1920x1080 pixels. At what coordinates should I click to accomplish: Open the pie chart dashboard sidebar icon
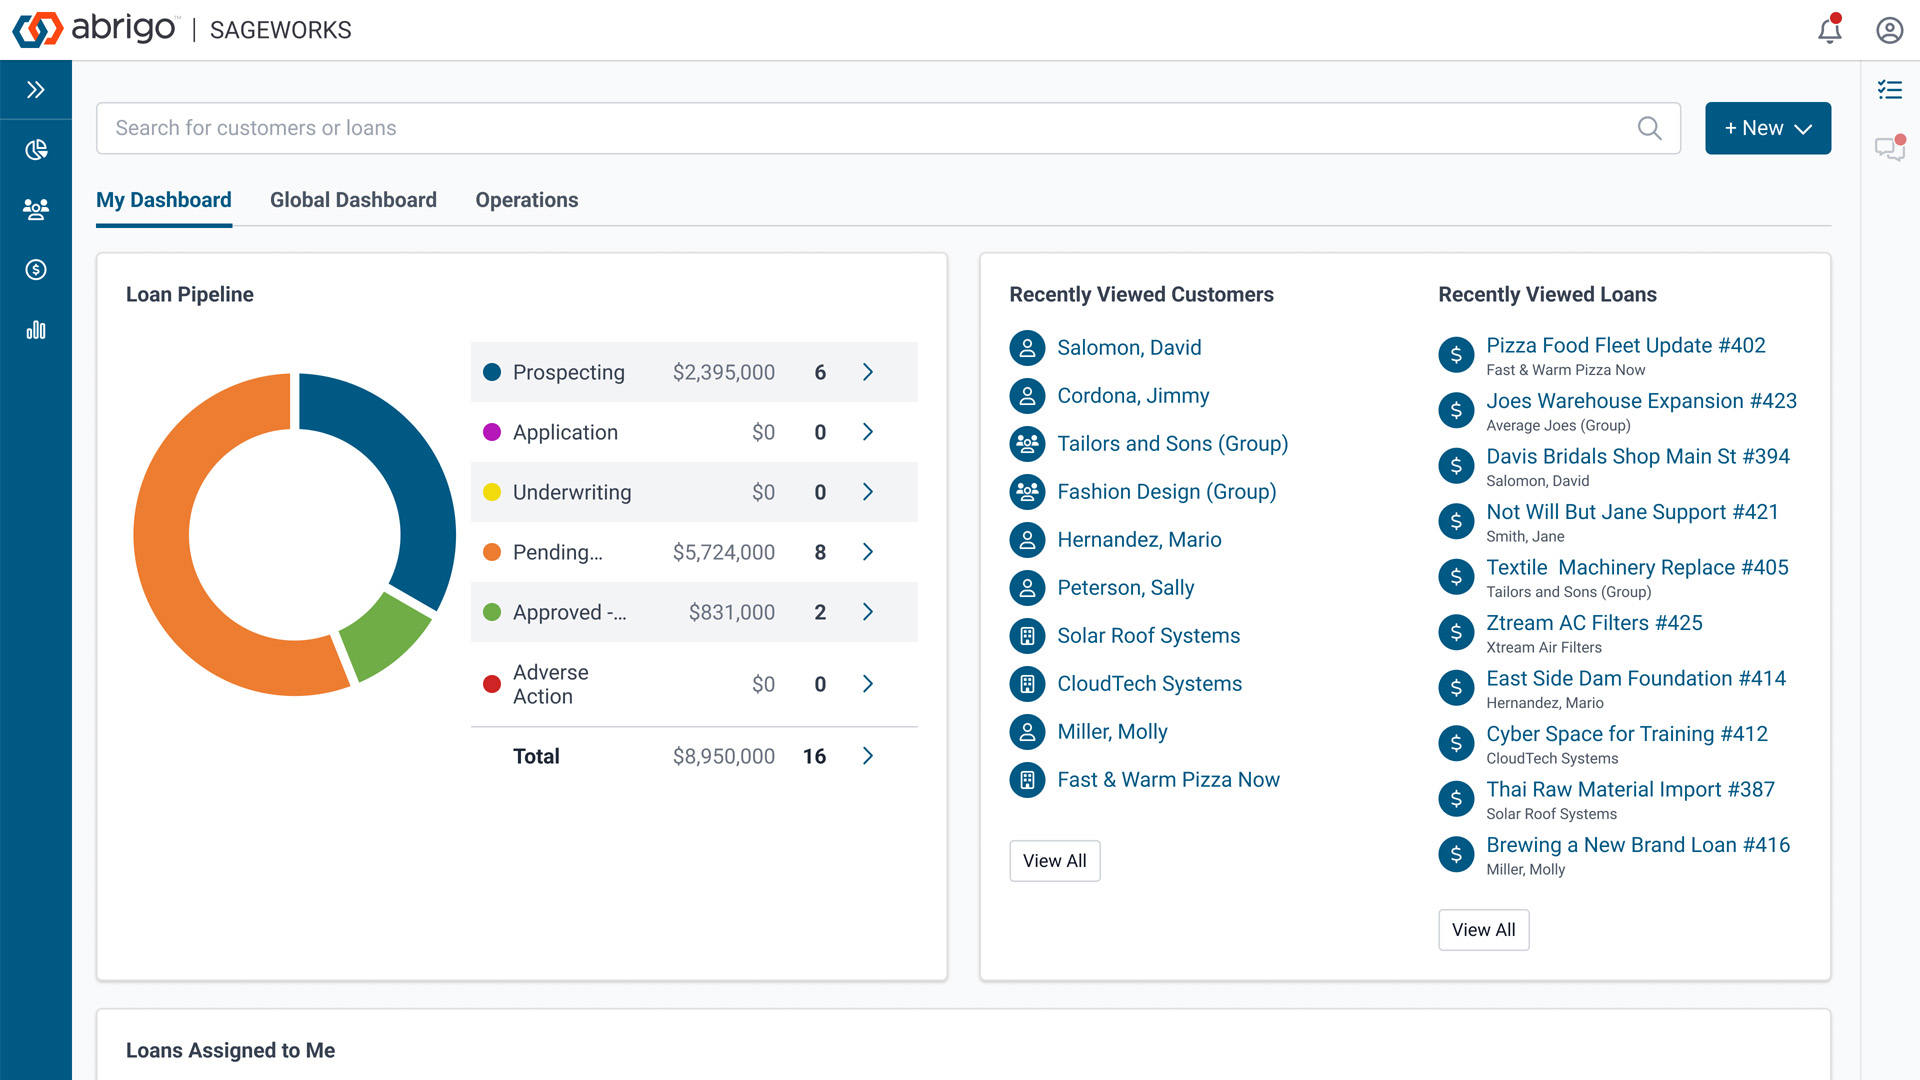[36, 150]
